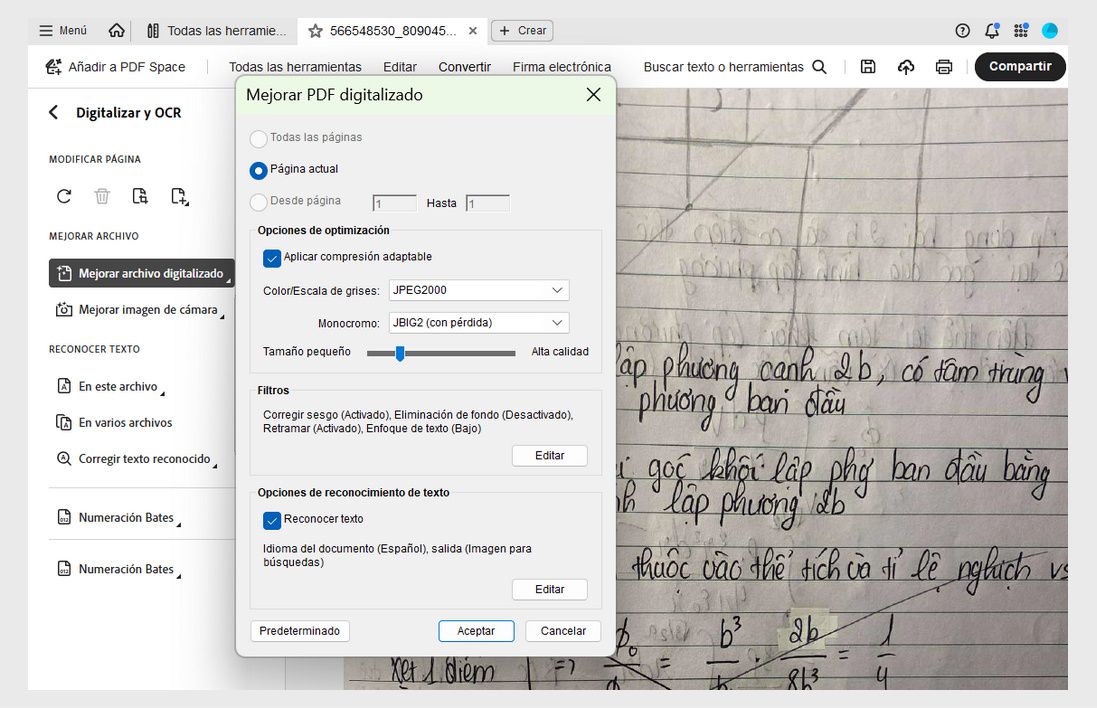Image resolution: width=1097 pixels, height=708 pixels.
Task: Click the home icon in the top bar
Action: click(x=116, y=30)
